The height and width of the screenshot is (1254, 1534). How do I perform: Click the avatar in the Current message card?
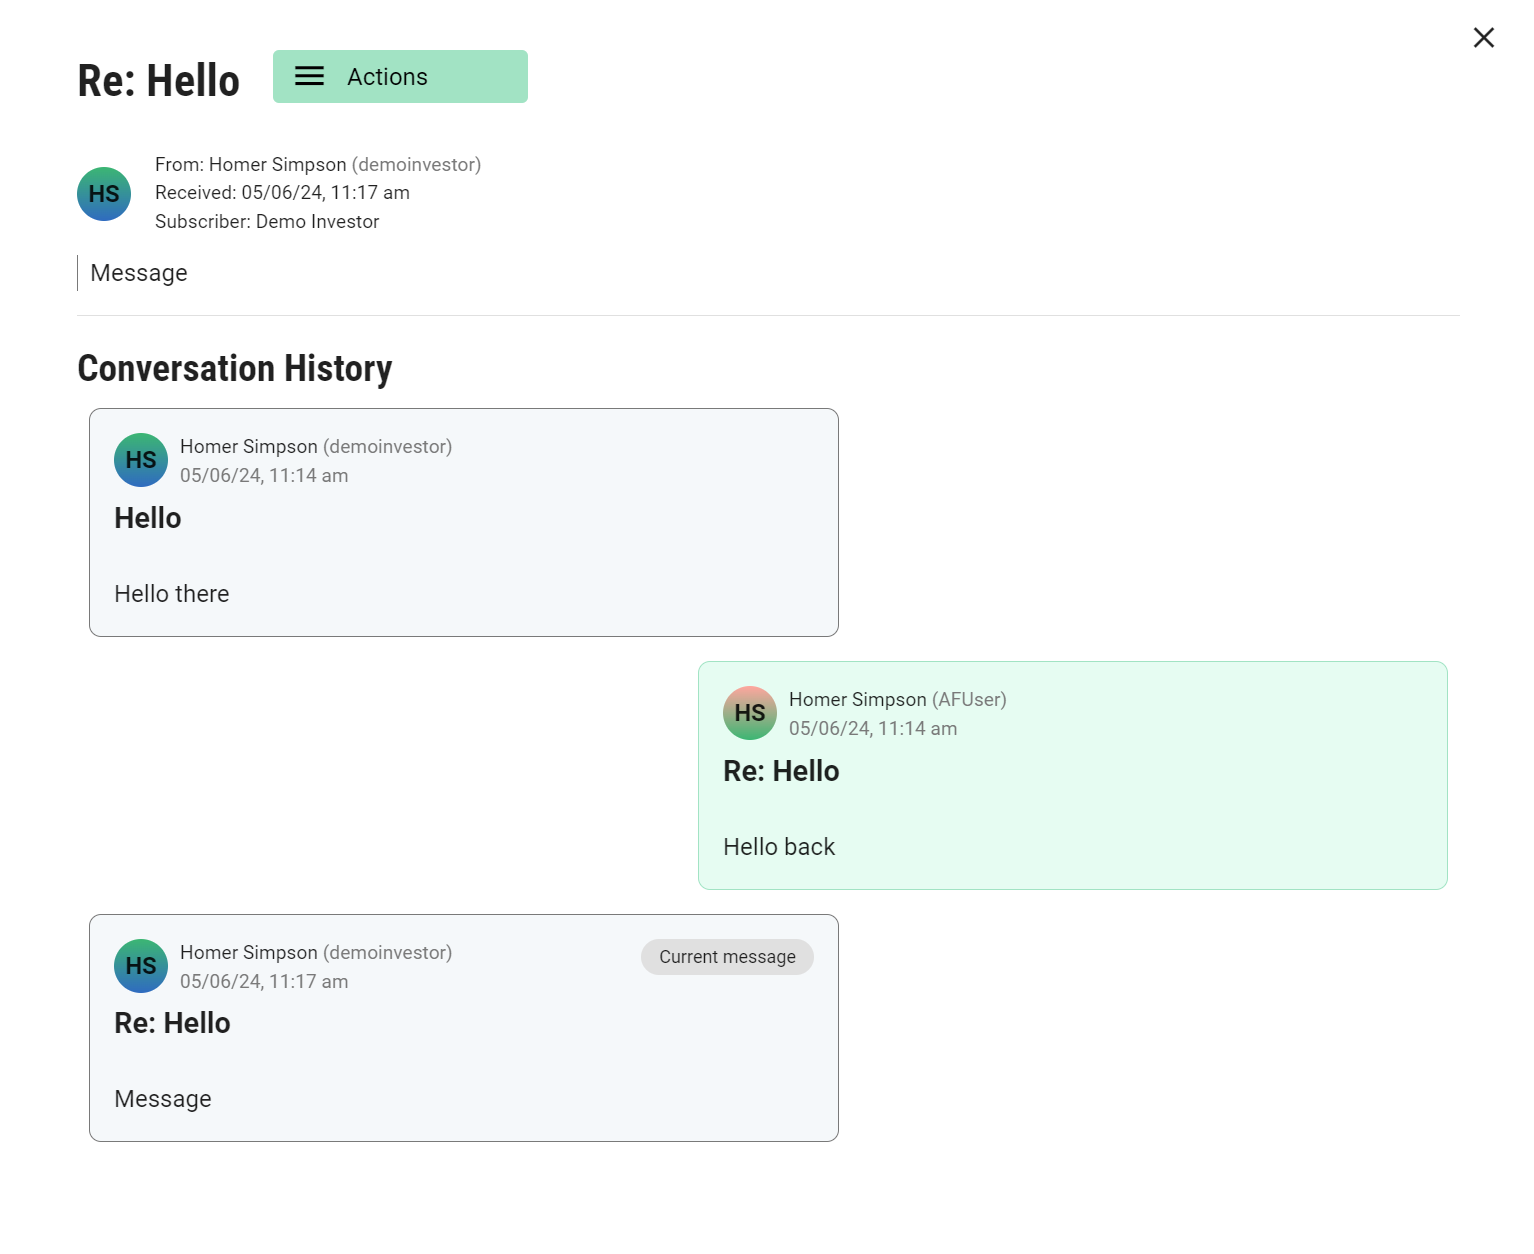point(141,966)
